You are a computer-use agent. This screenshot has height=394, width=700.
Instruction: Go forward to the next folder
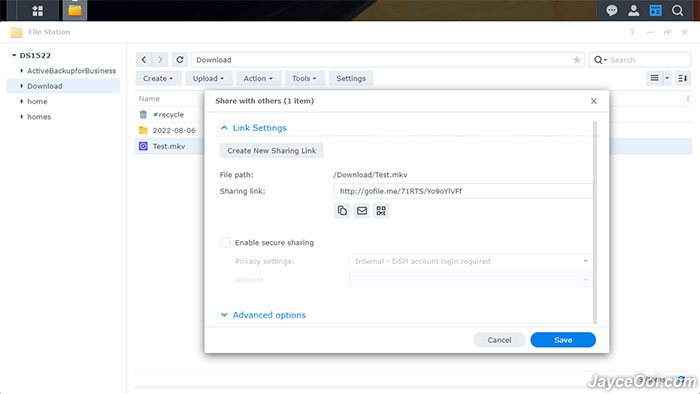tap(160, 59)
